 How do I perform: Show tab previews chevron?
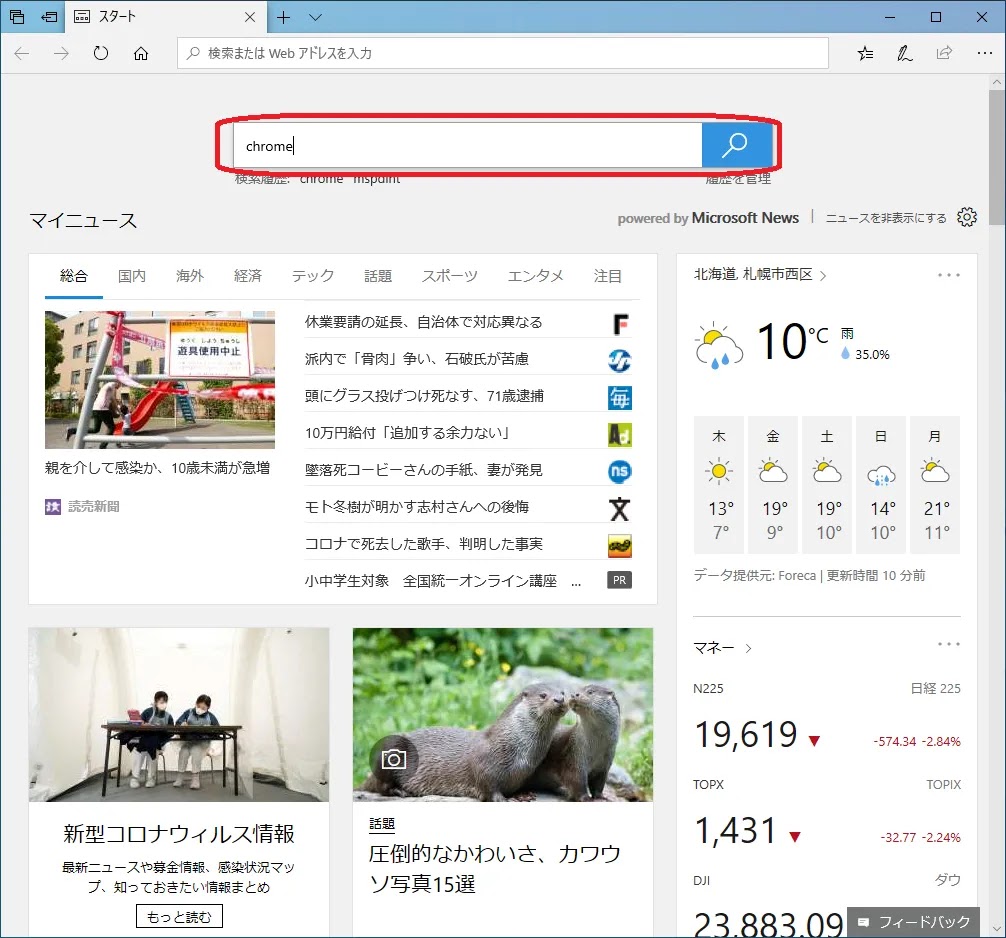[x=315, y=17]
